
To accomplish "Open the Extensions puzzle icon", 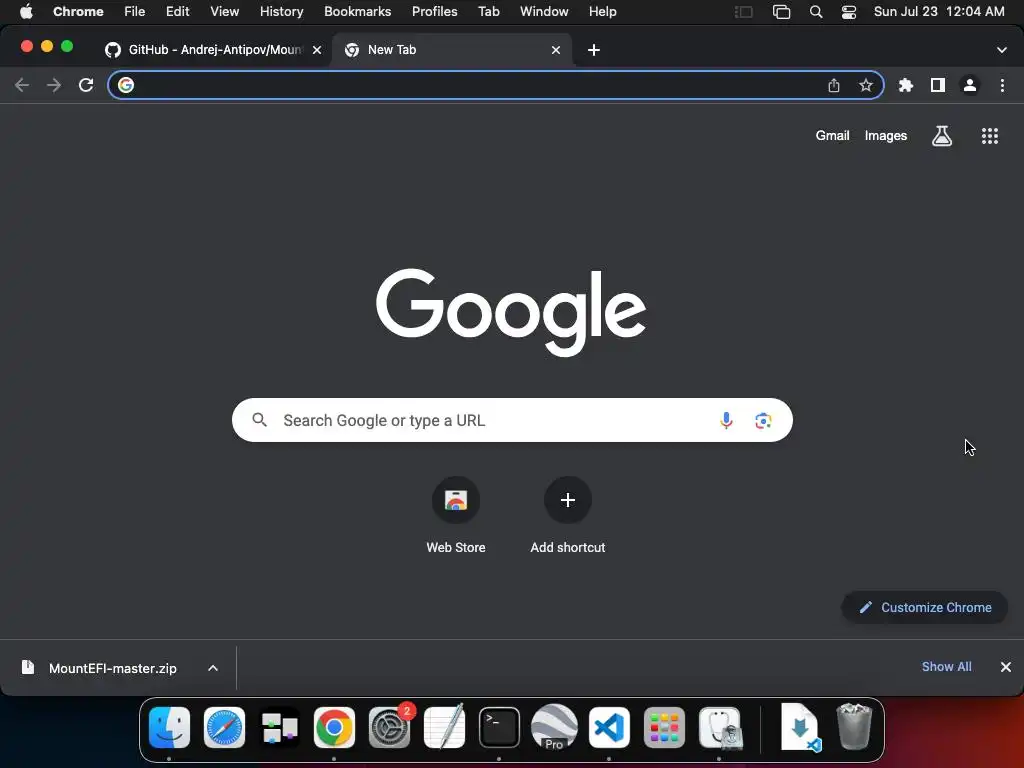I will (905, 85).
